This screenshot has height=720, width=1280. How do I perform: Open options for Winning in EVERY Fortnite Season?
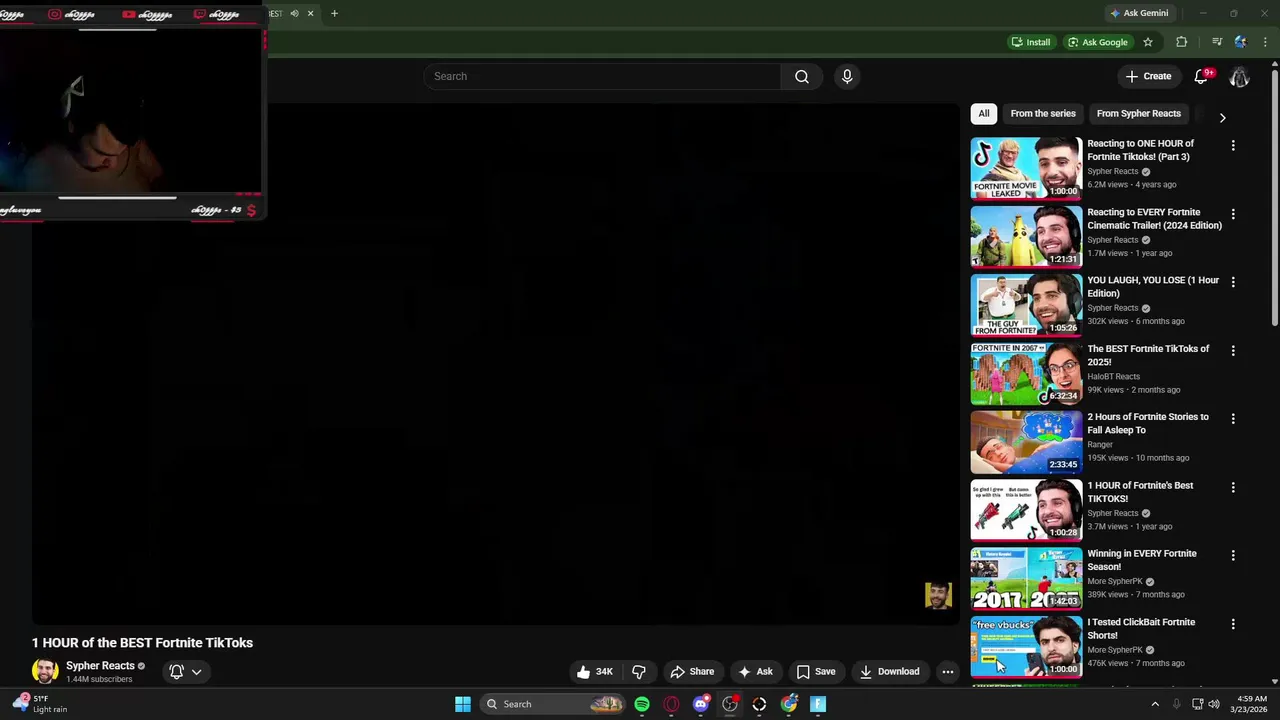coord(1233,555)
